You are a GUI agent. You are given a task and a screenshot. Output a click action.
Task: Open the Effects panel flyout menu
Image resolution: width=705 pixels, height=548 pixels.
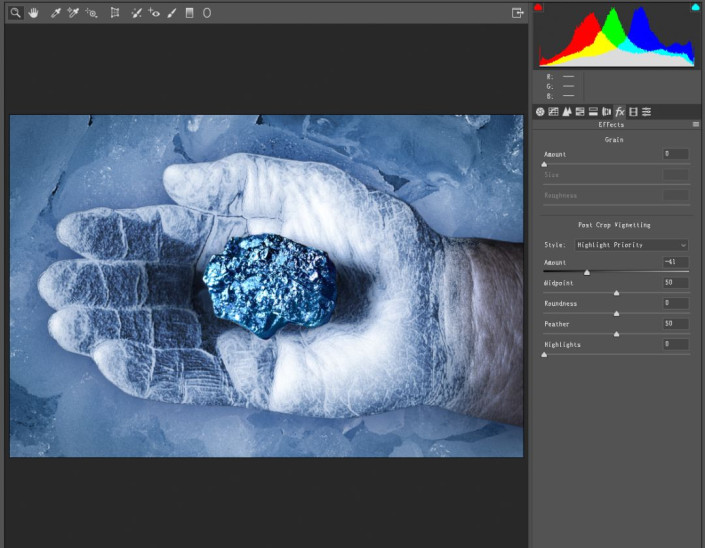pyautogui.click(x=696, y=125)
